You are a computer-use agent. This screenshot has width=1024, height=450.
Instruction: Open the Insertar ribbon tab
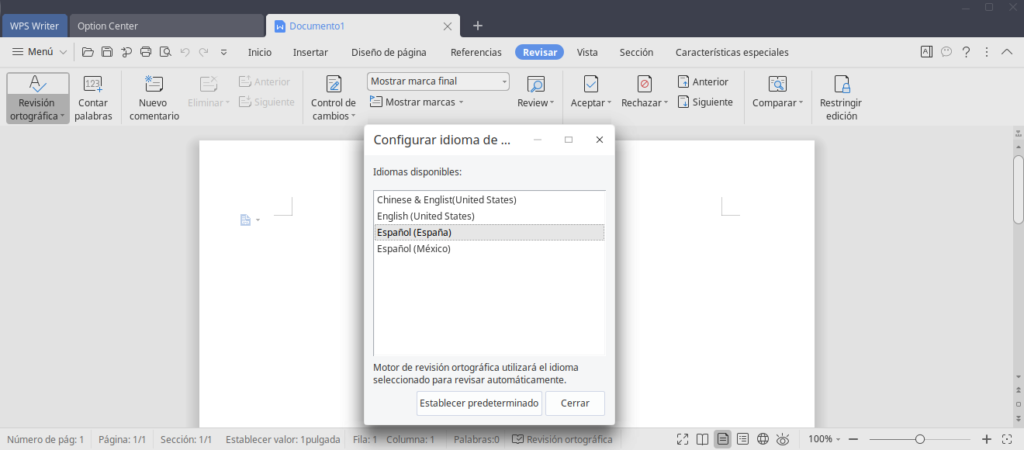coord(310,52)
